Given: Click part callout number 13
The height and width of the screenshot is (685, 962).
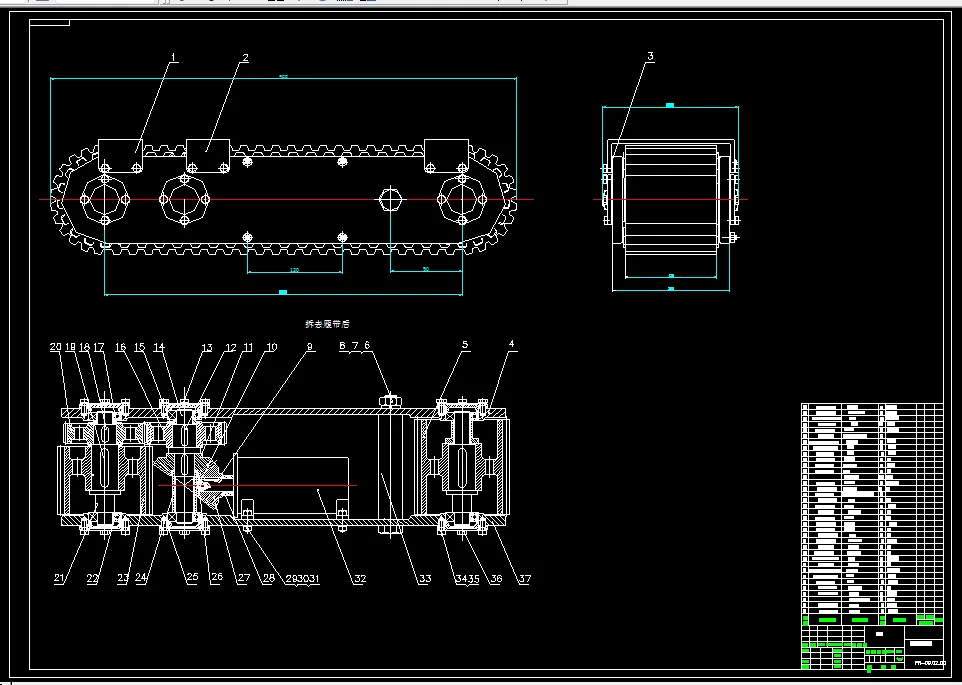Looking at the screenshot, I should (x=207, y=348).
